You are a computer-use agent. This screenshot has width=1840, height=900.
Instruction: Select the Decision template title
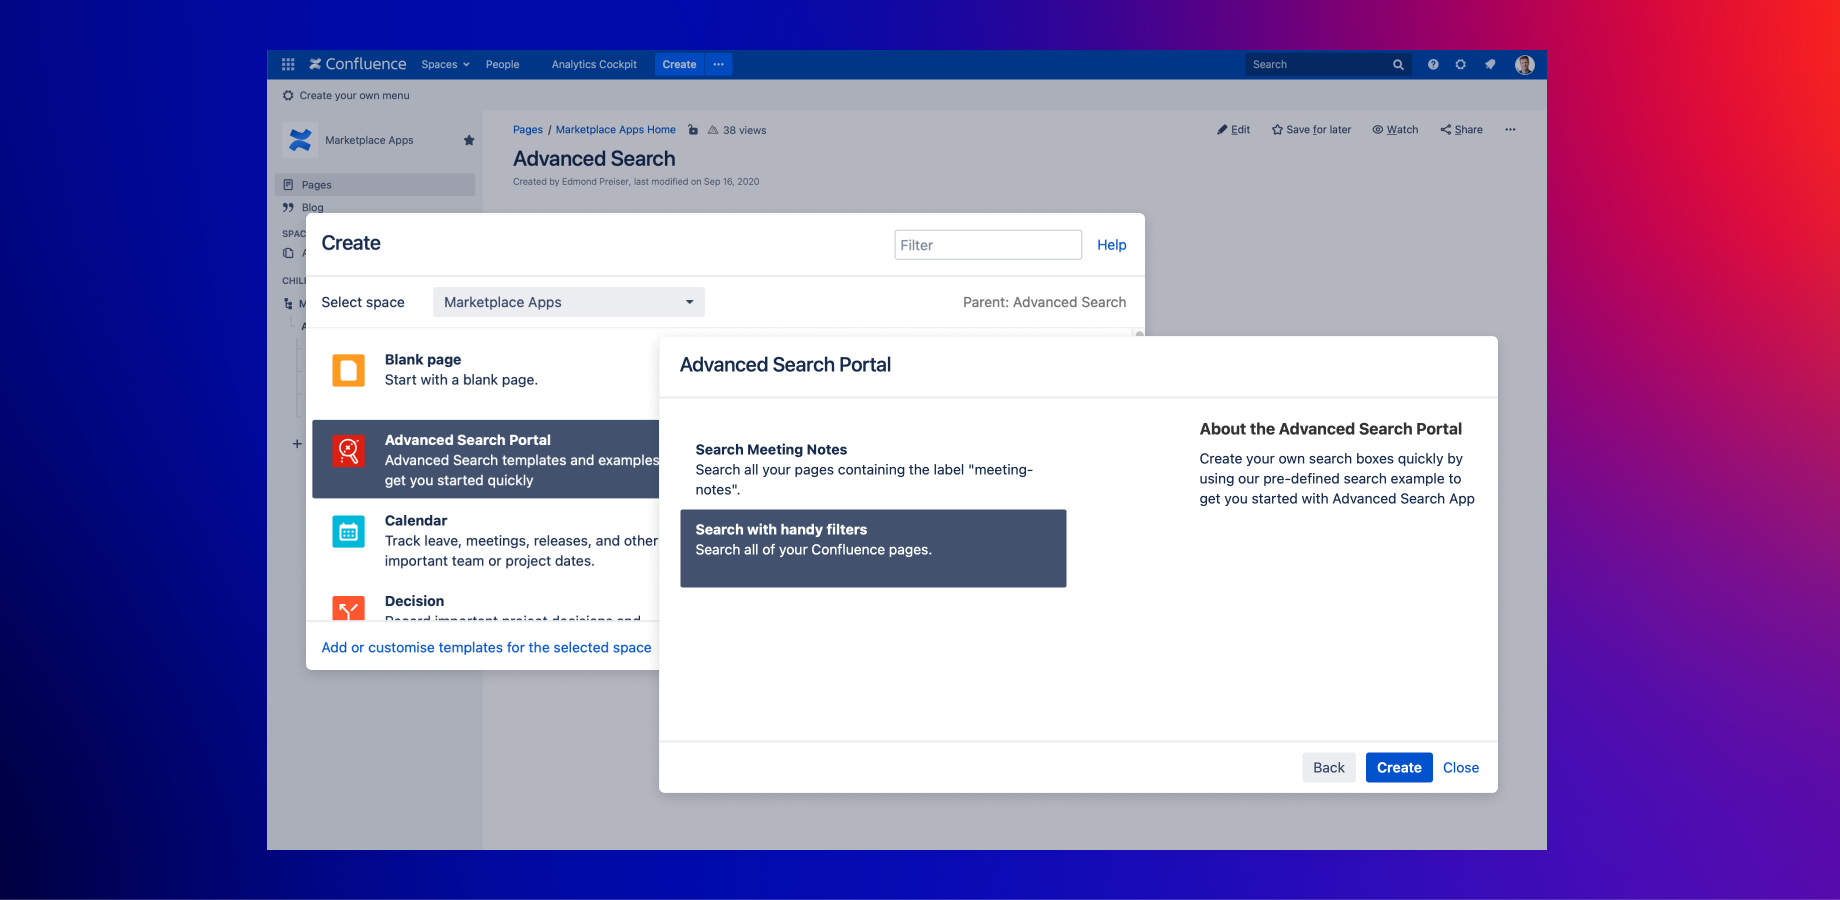click(x=414, y=601)
